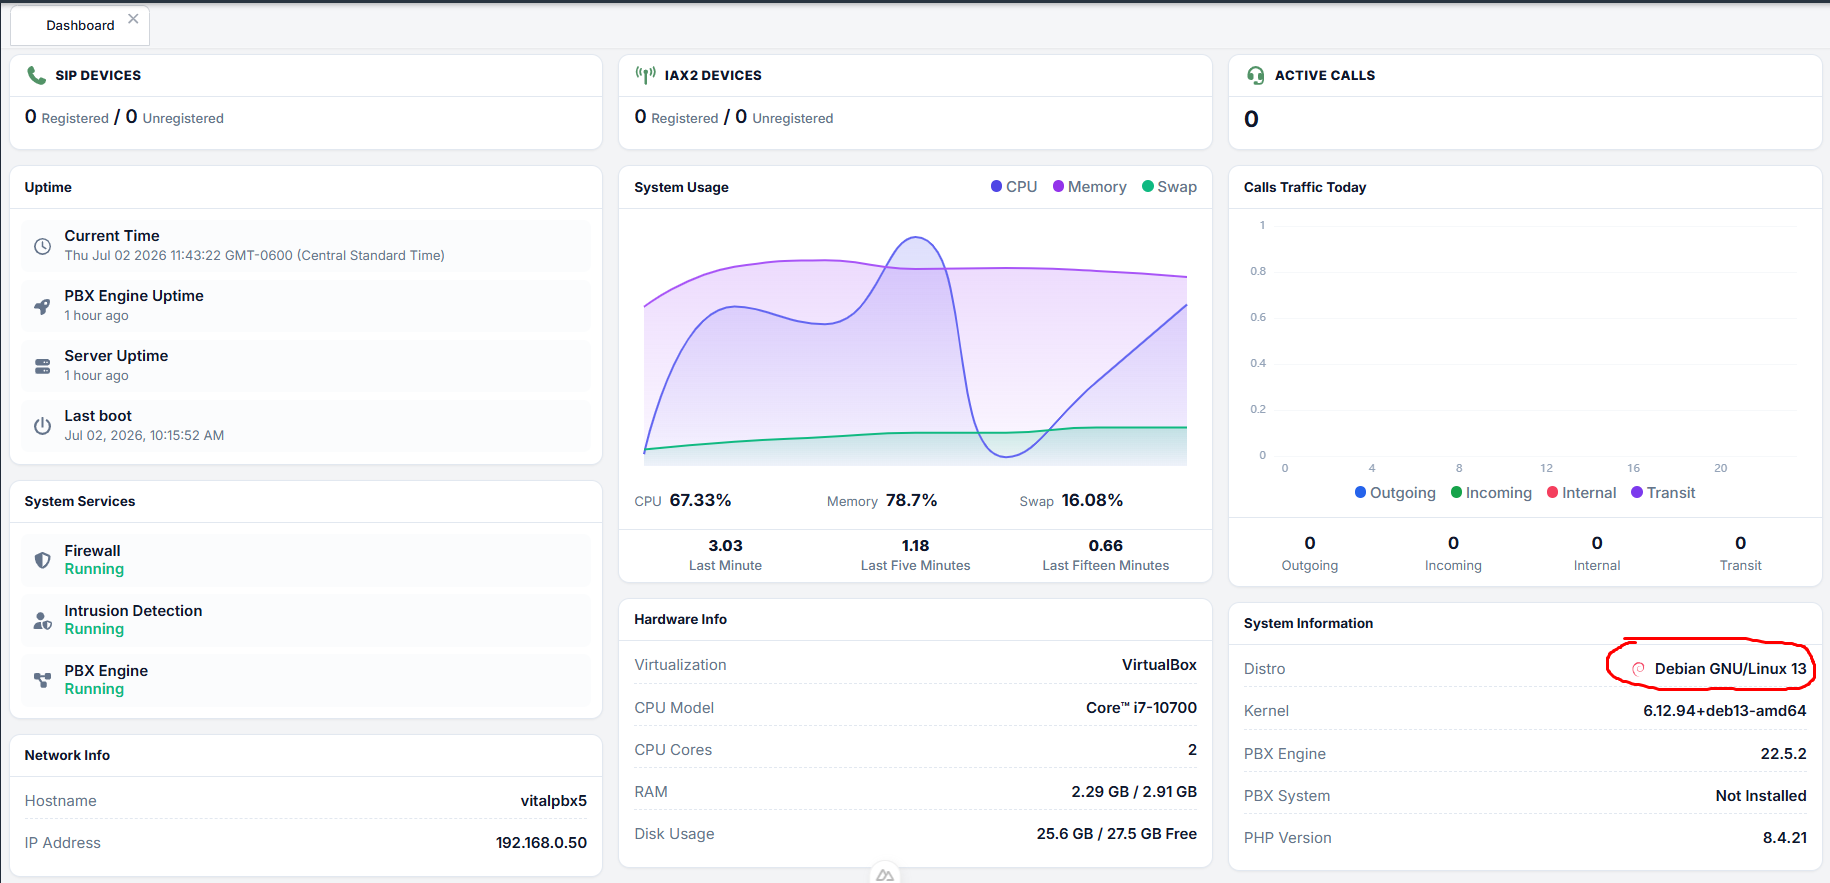
Task: Click the Server Uptime server icon
Action: point(42,366)
